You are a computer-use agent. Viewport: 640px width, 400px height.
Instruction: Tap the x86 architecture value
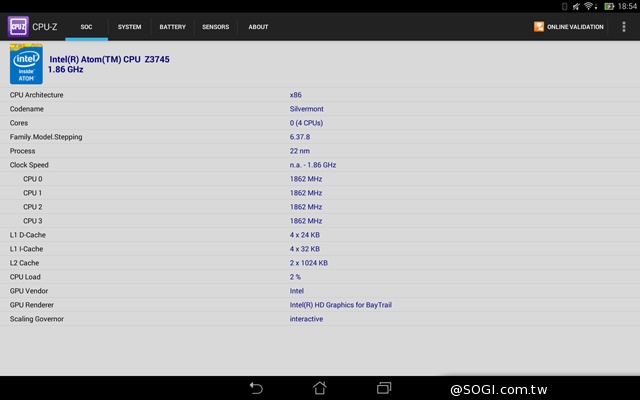point(296,95)
